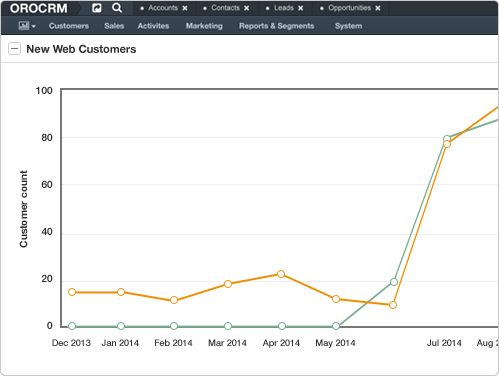
Task: Open the Contacts pinned tab
Action: click(225, 8)
